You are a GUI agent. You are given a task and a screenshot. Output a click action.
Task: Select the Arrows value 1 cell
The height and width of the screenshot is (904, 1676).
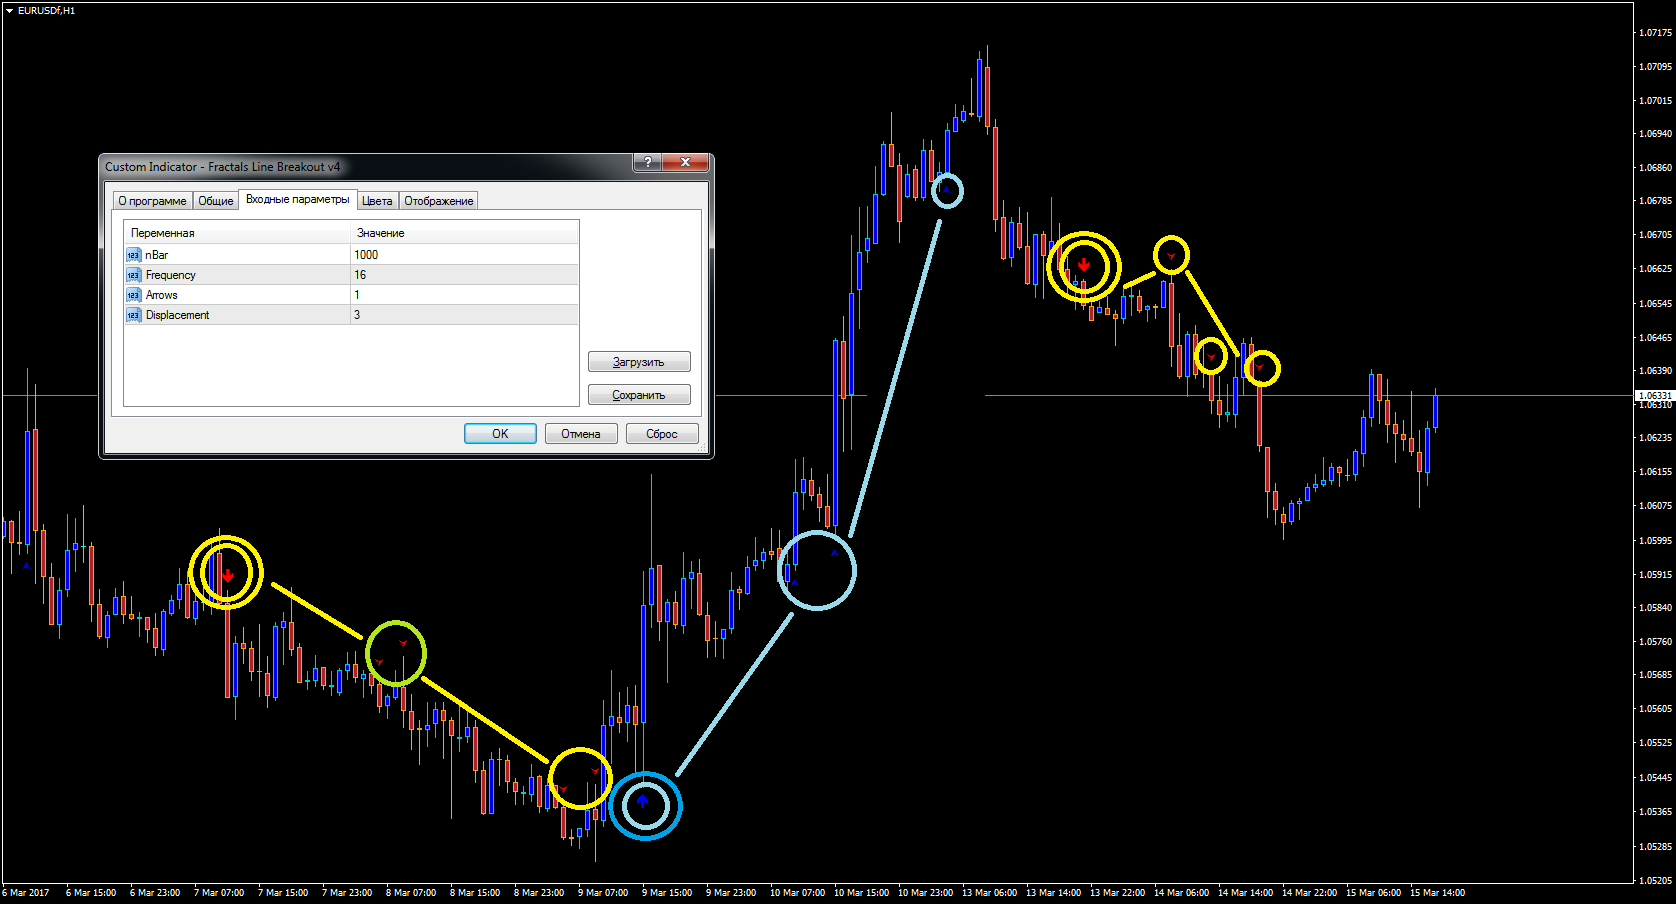pyautogui.click(x=464, y=295)
